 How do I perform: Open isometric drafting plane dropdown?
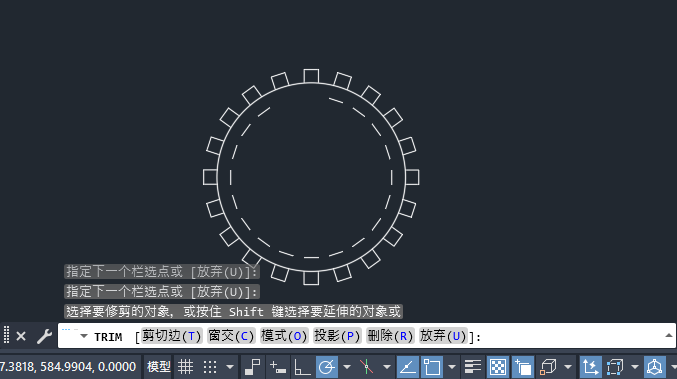point(387,367)
